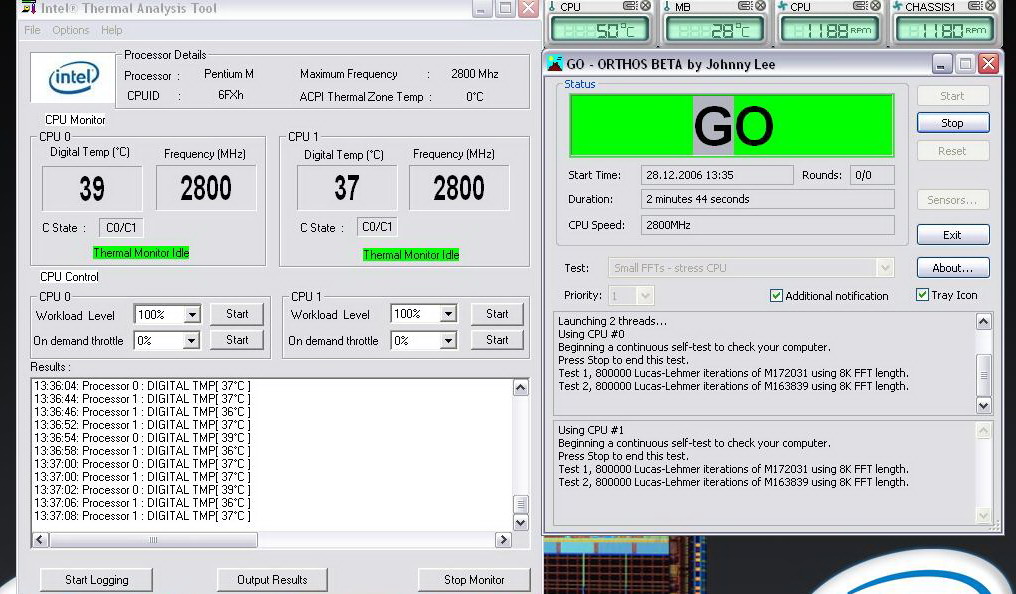Click the dock icon on MB widget
The height and width of the screenshot is (594, 1016).
pyautogui.click(x=745, y=6)
